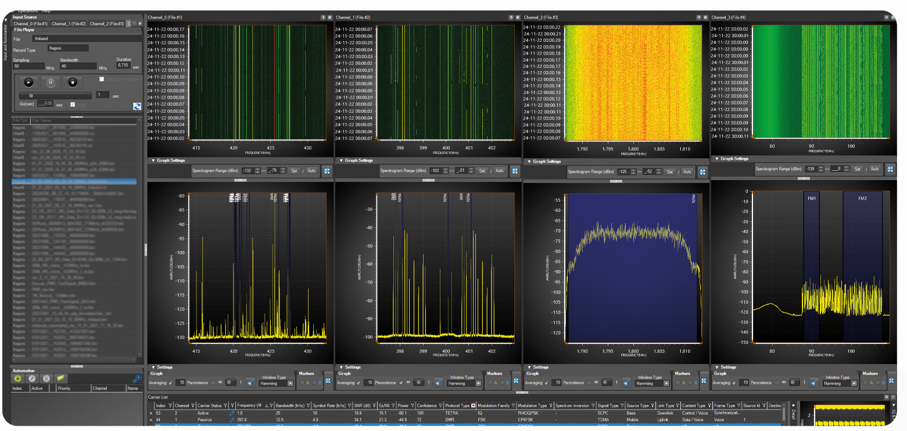Toggle the checkbox in the Go(sec) row
Screen dimensions: 907x431
[x=72, y=104]
